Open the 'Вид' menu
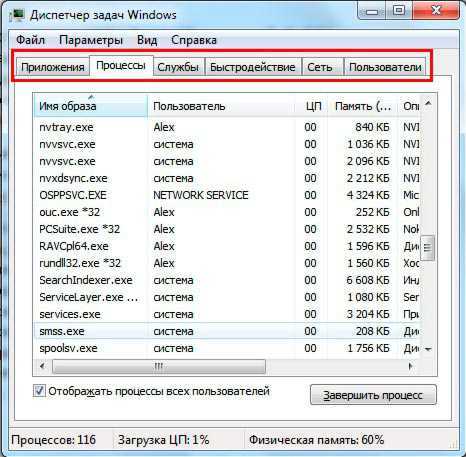This screenshot has height=457, width=466. click(147, 40)
